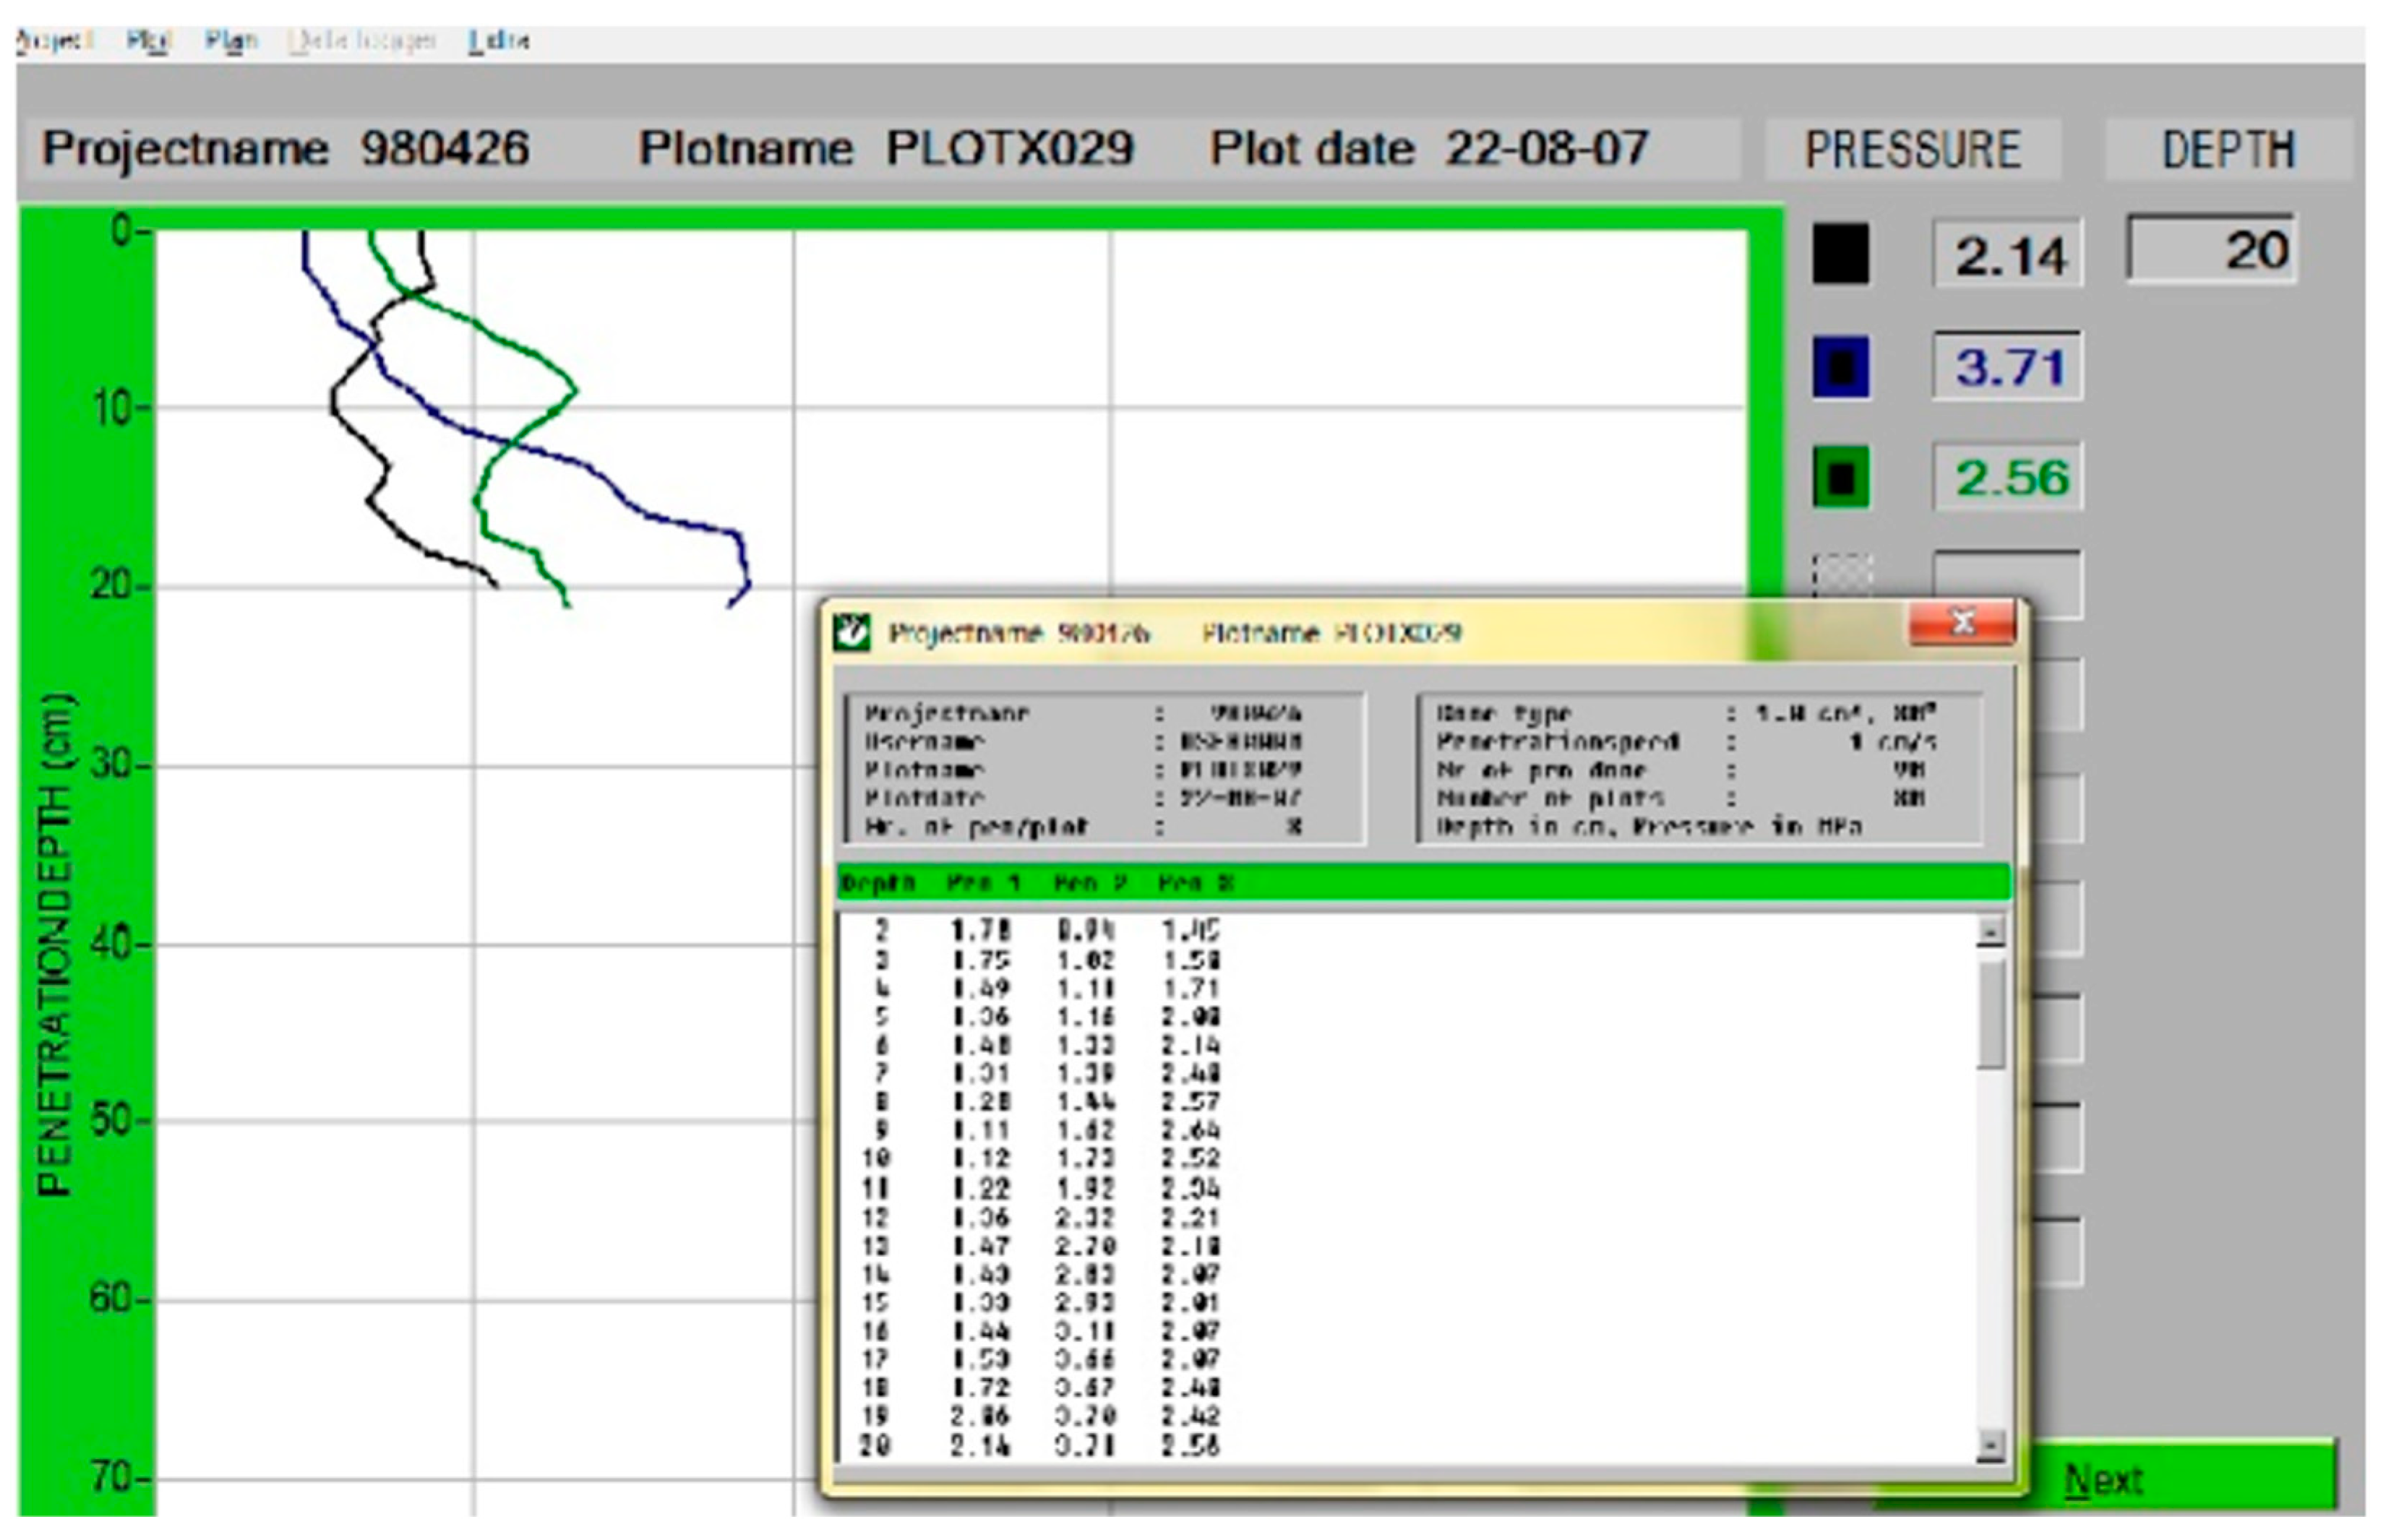Open the Plan menu
The width and height of the screenshot is (2386, 1540).
[231, 40]
